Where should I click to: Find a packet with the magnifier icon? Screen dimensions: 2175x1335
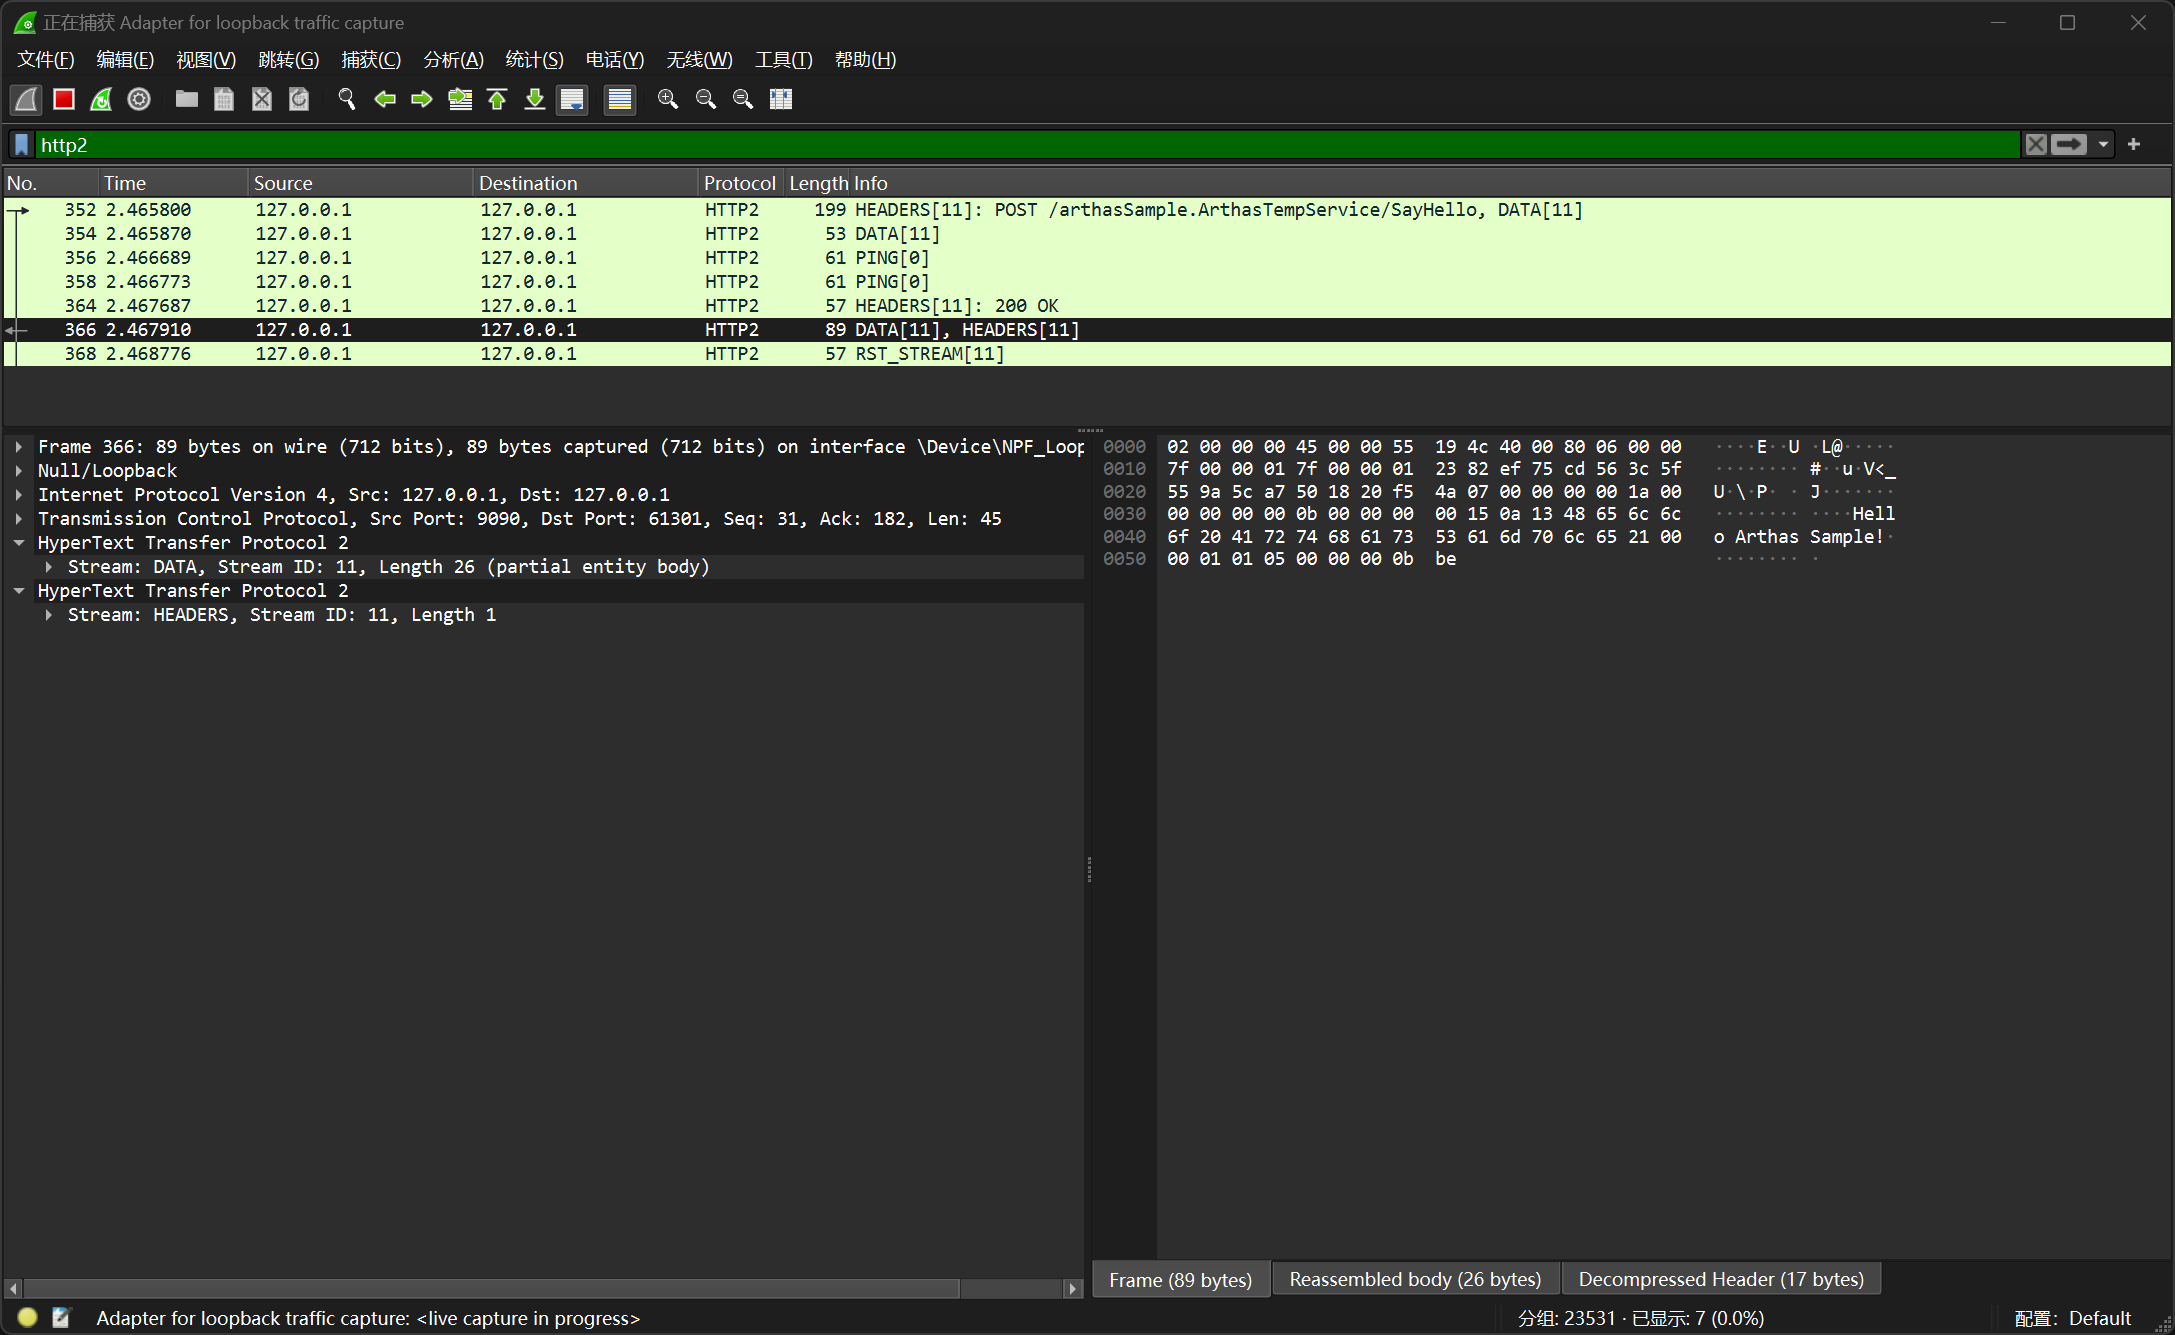(x=346, y=99)
